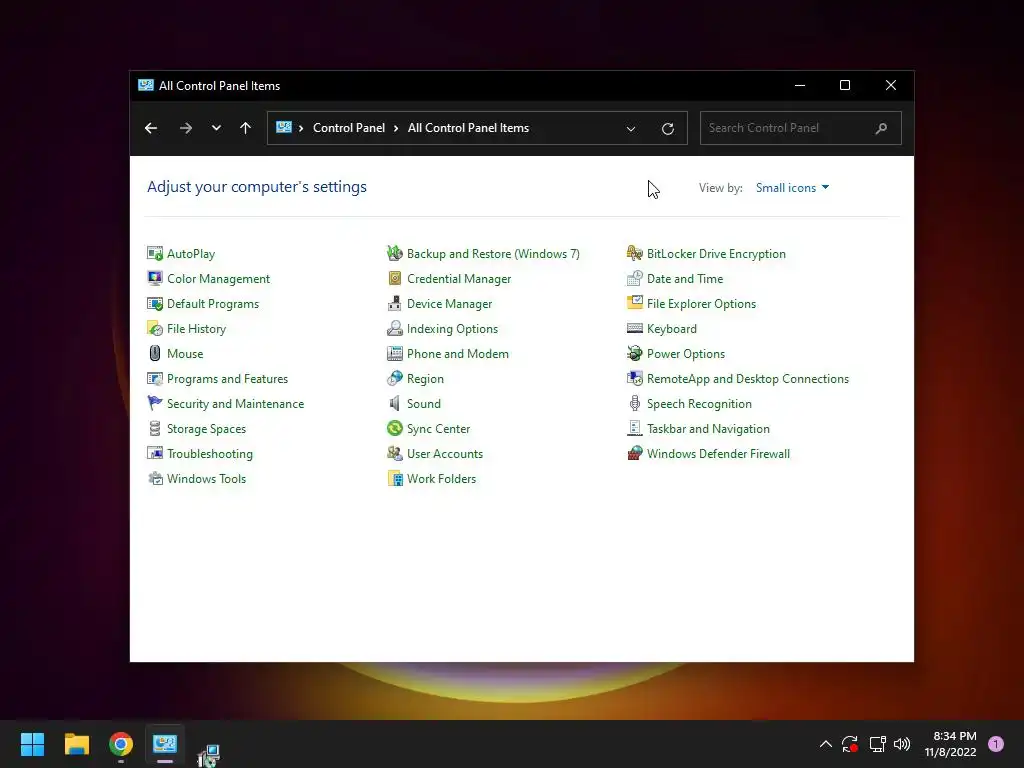Click the Programs and Features icon

pyautogui.click(x=155, y=379)
